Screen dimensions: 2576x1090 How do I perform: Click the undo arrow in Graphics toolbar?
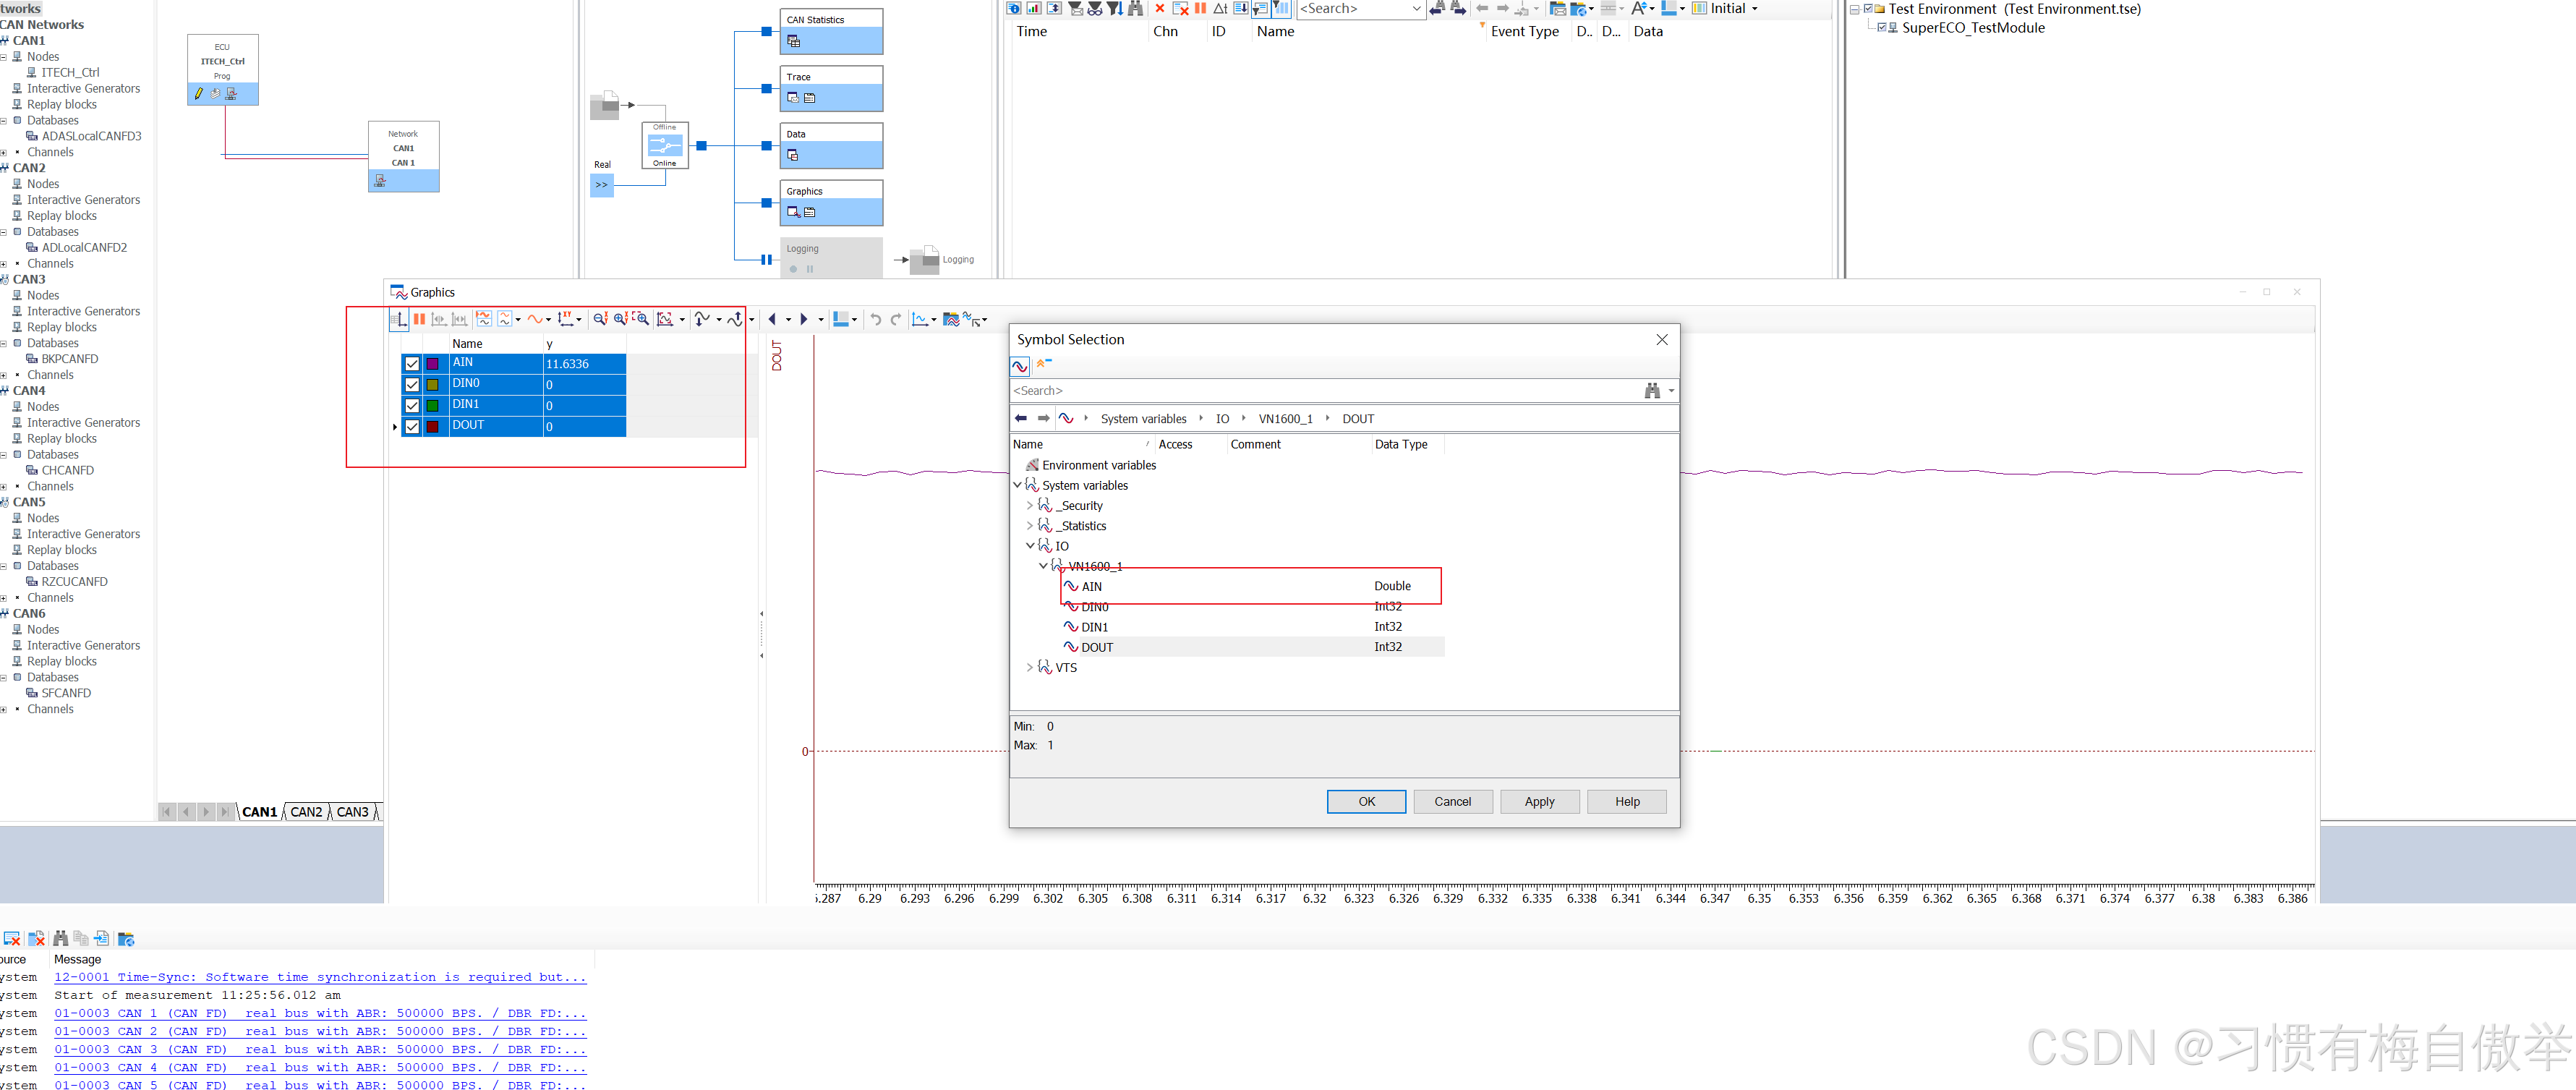875,319
